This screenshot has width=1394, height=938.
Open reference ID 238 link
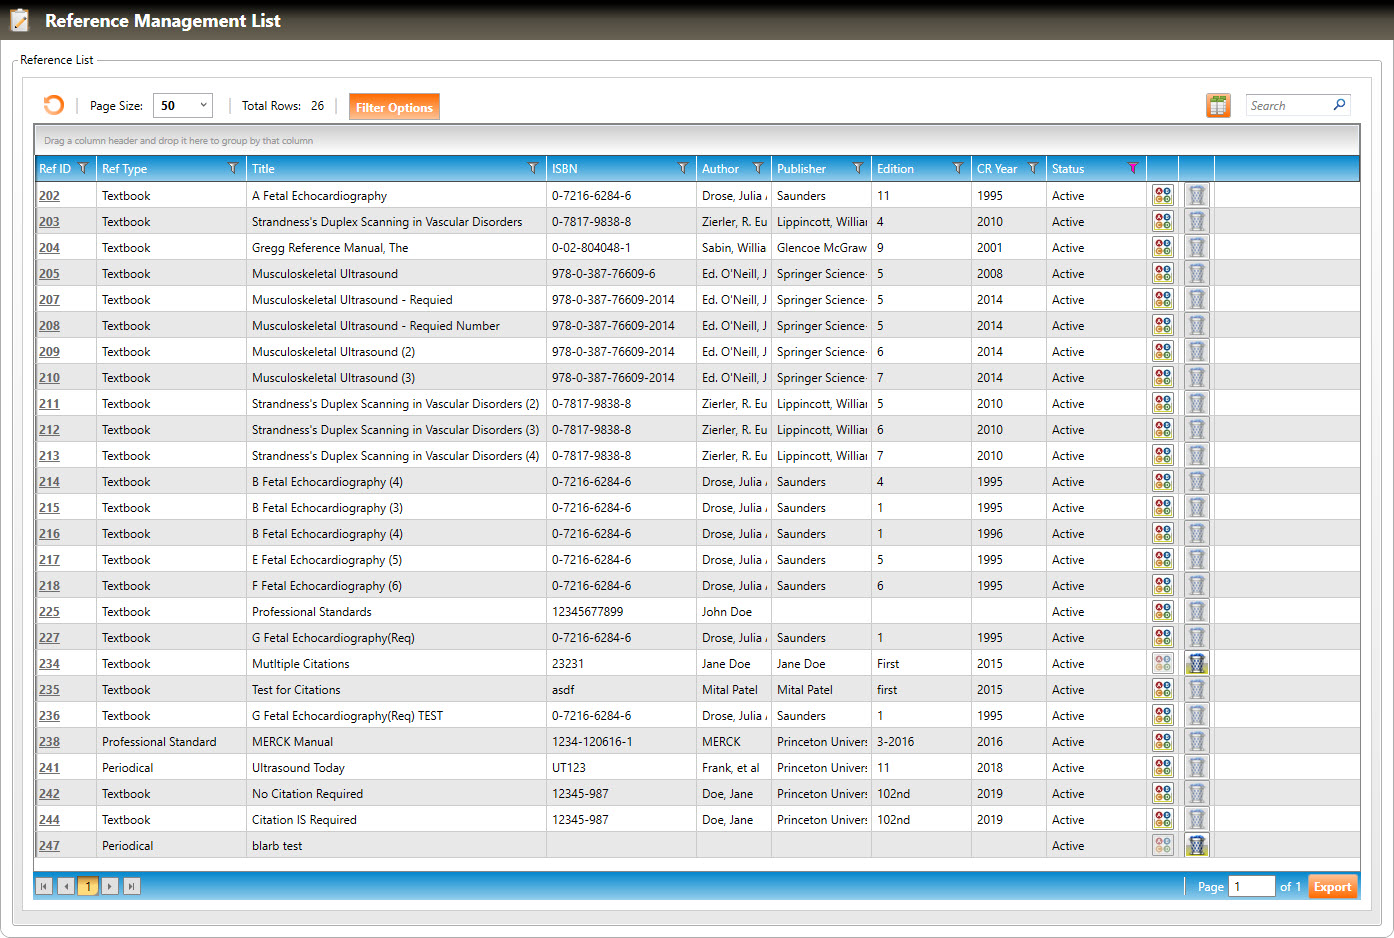(49, 742)
